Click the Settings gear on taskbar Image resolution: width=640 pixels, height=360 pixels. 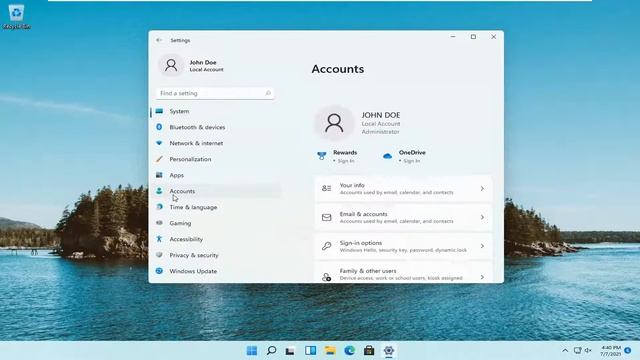point(389,350)
